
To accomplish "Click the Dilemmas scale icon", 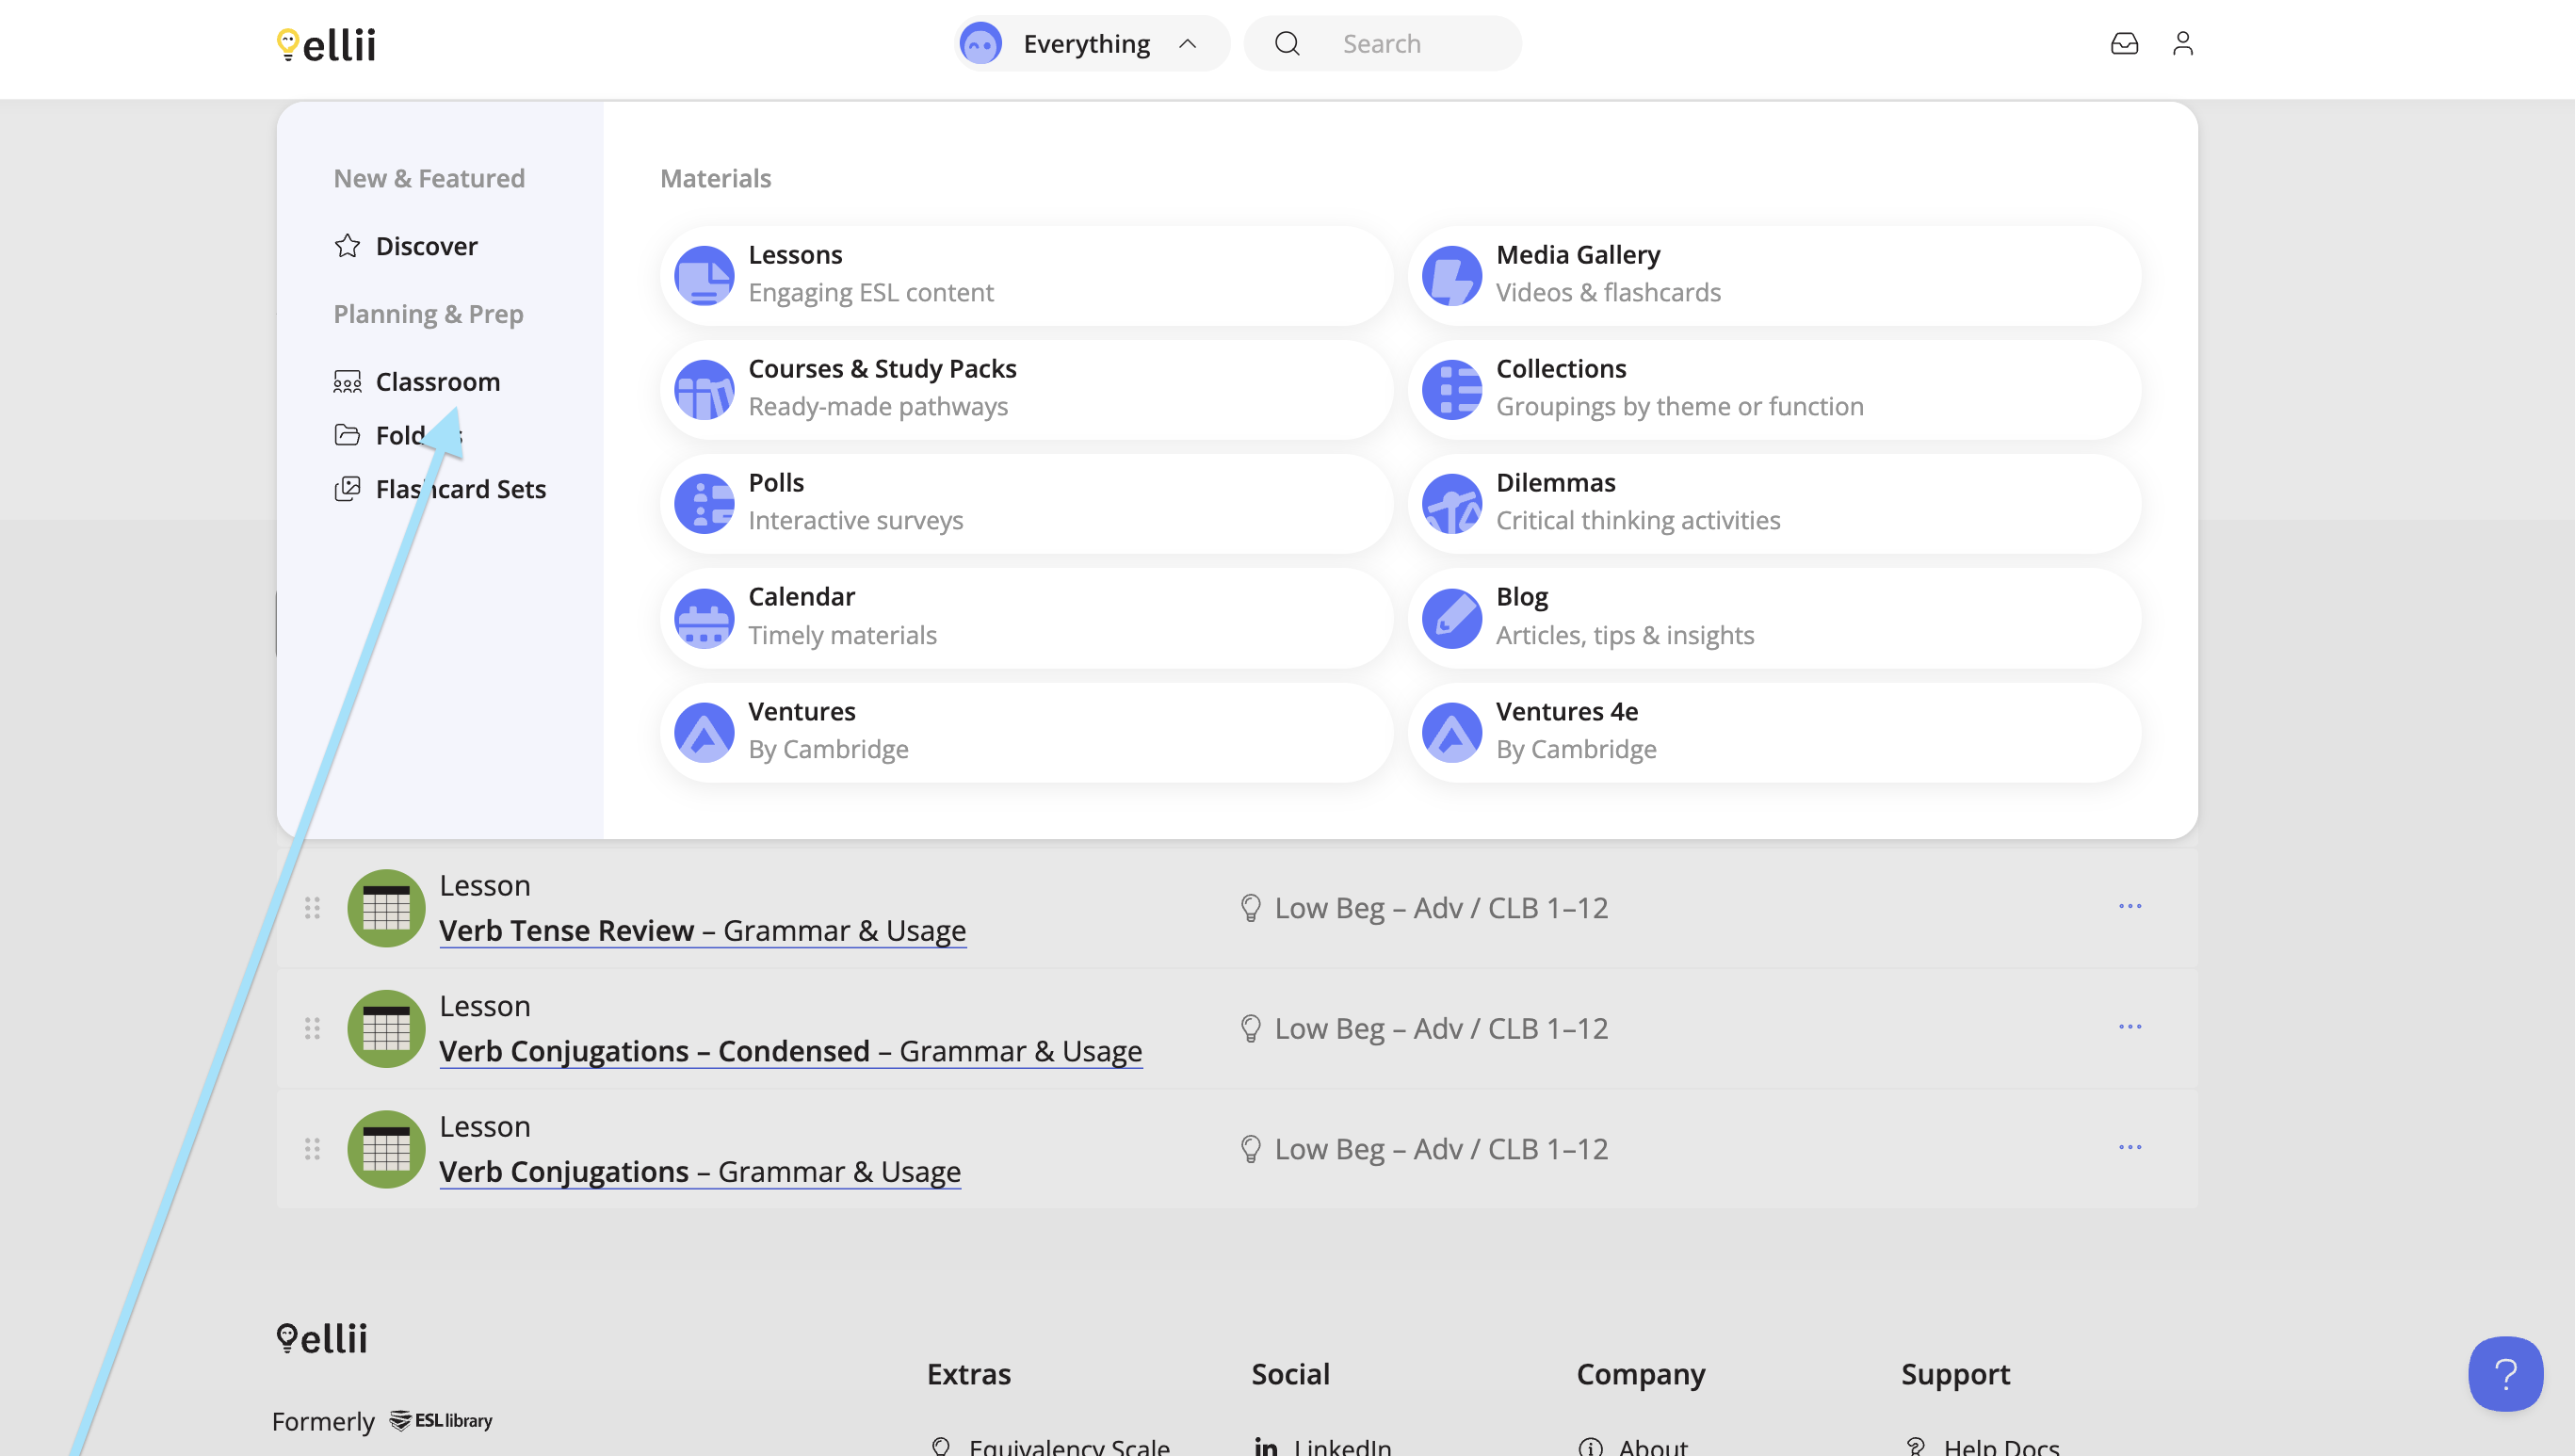I will (x=1452, y=503).
